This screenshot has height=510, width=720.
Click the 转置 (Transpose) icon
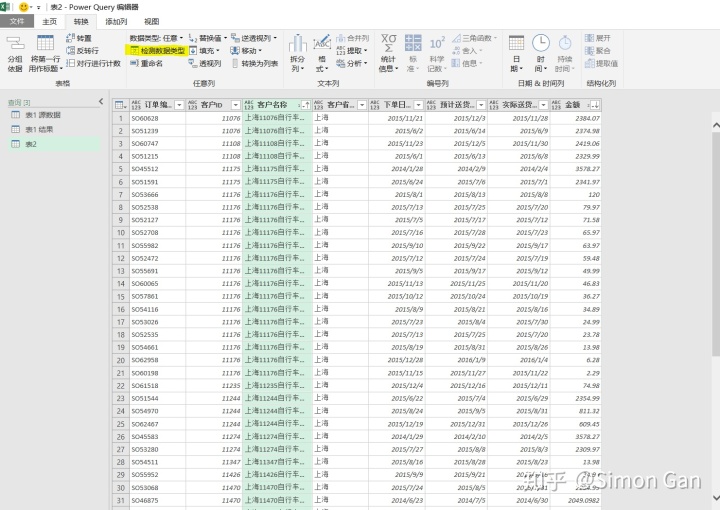[70, 38]
